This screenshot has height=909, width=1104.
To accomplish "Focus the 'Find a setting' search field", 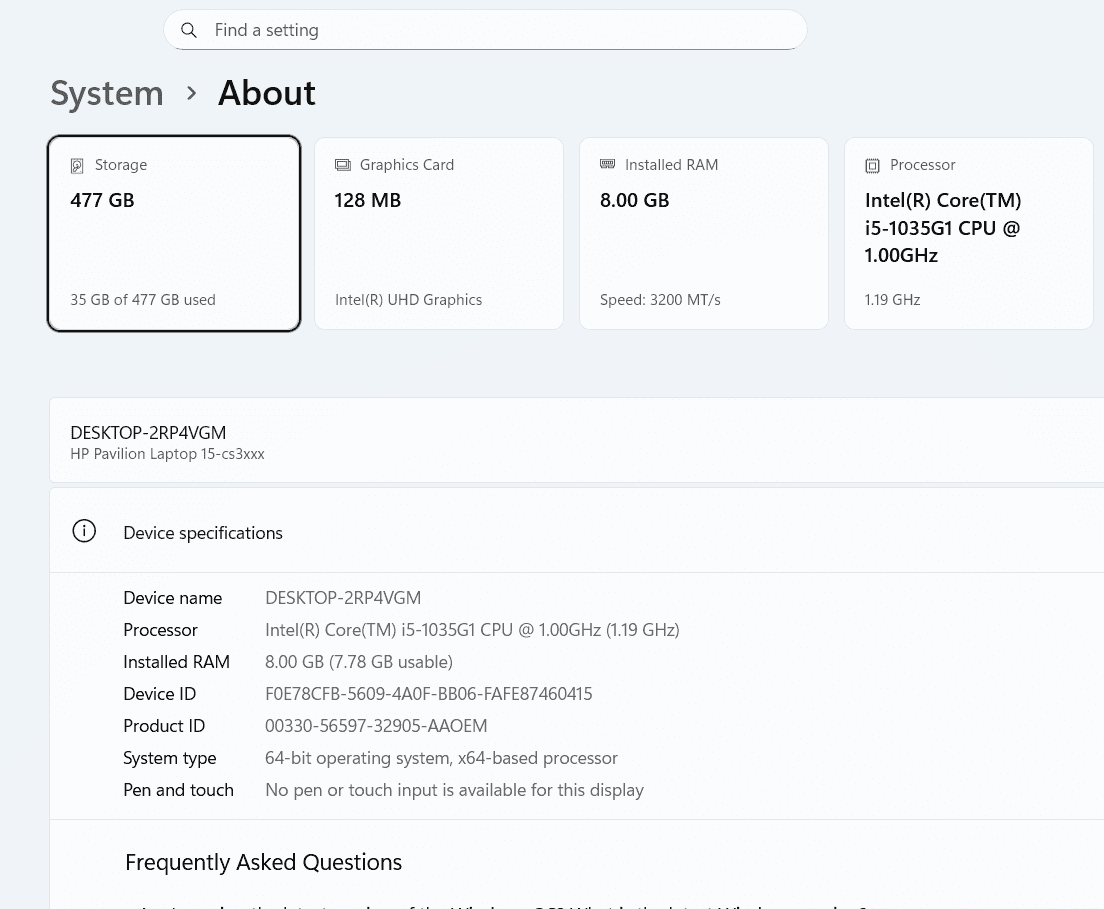I will [500, 30].
